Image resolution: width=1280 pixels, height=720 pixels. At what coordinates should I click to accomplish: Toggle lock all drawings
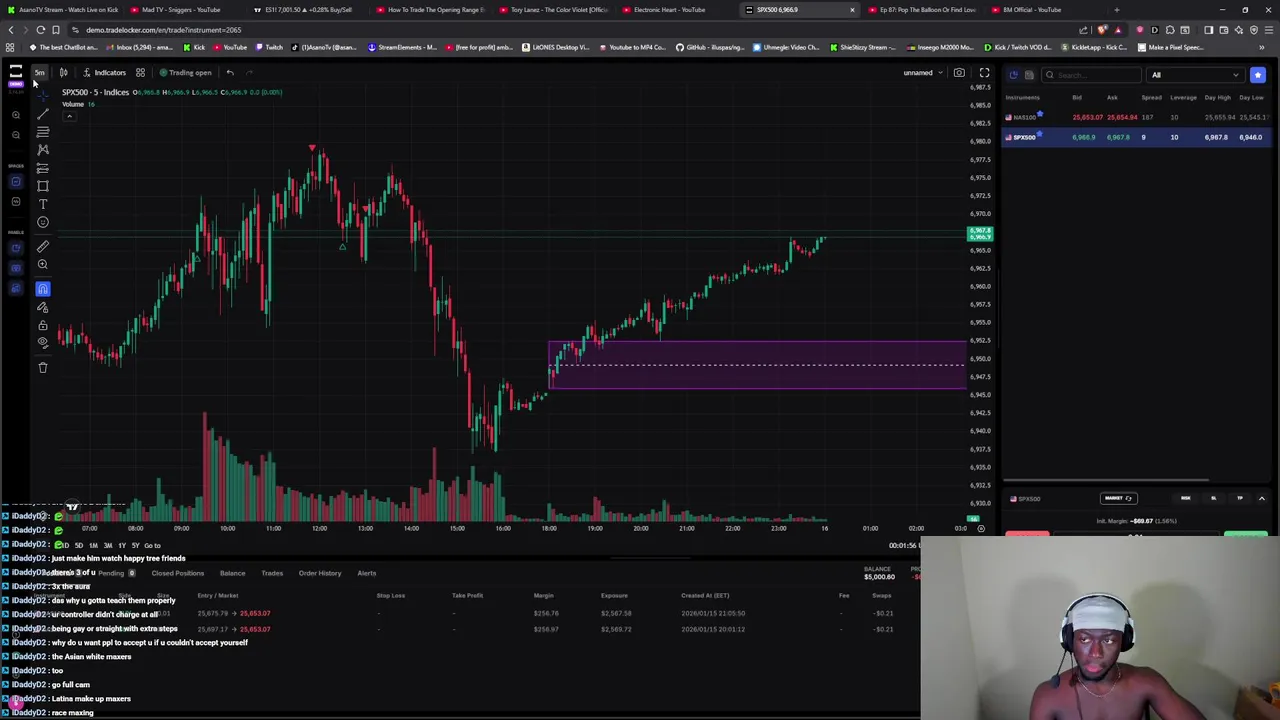pos(43,325)
